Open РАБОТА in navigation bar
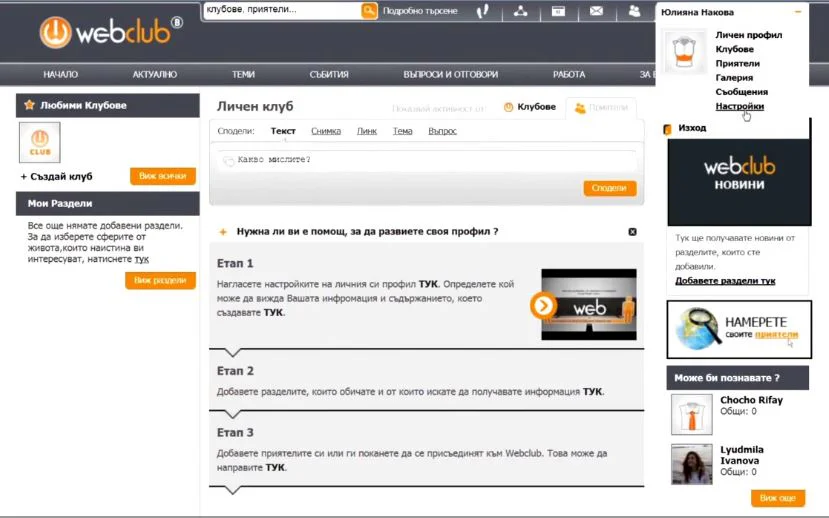Image resolution: width=829 pixels, height=518 pixels. pyautogui.click(x=569, y=75)
